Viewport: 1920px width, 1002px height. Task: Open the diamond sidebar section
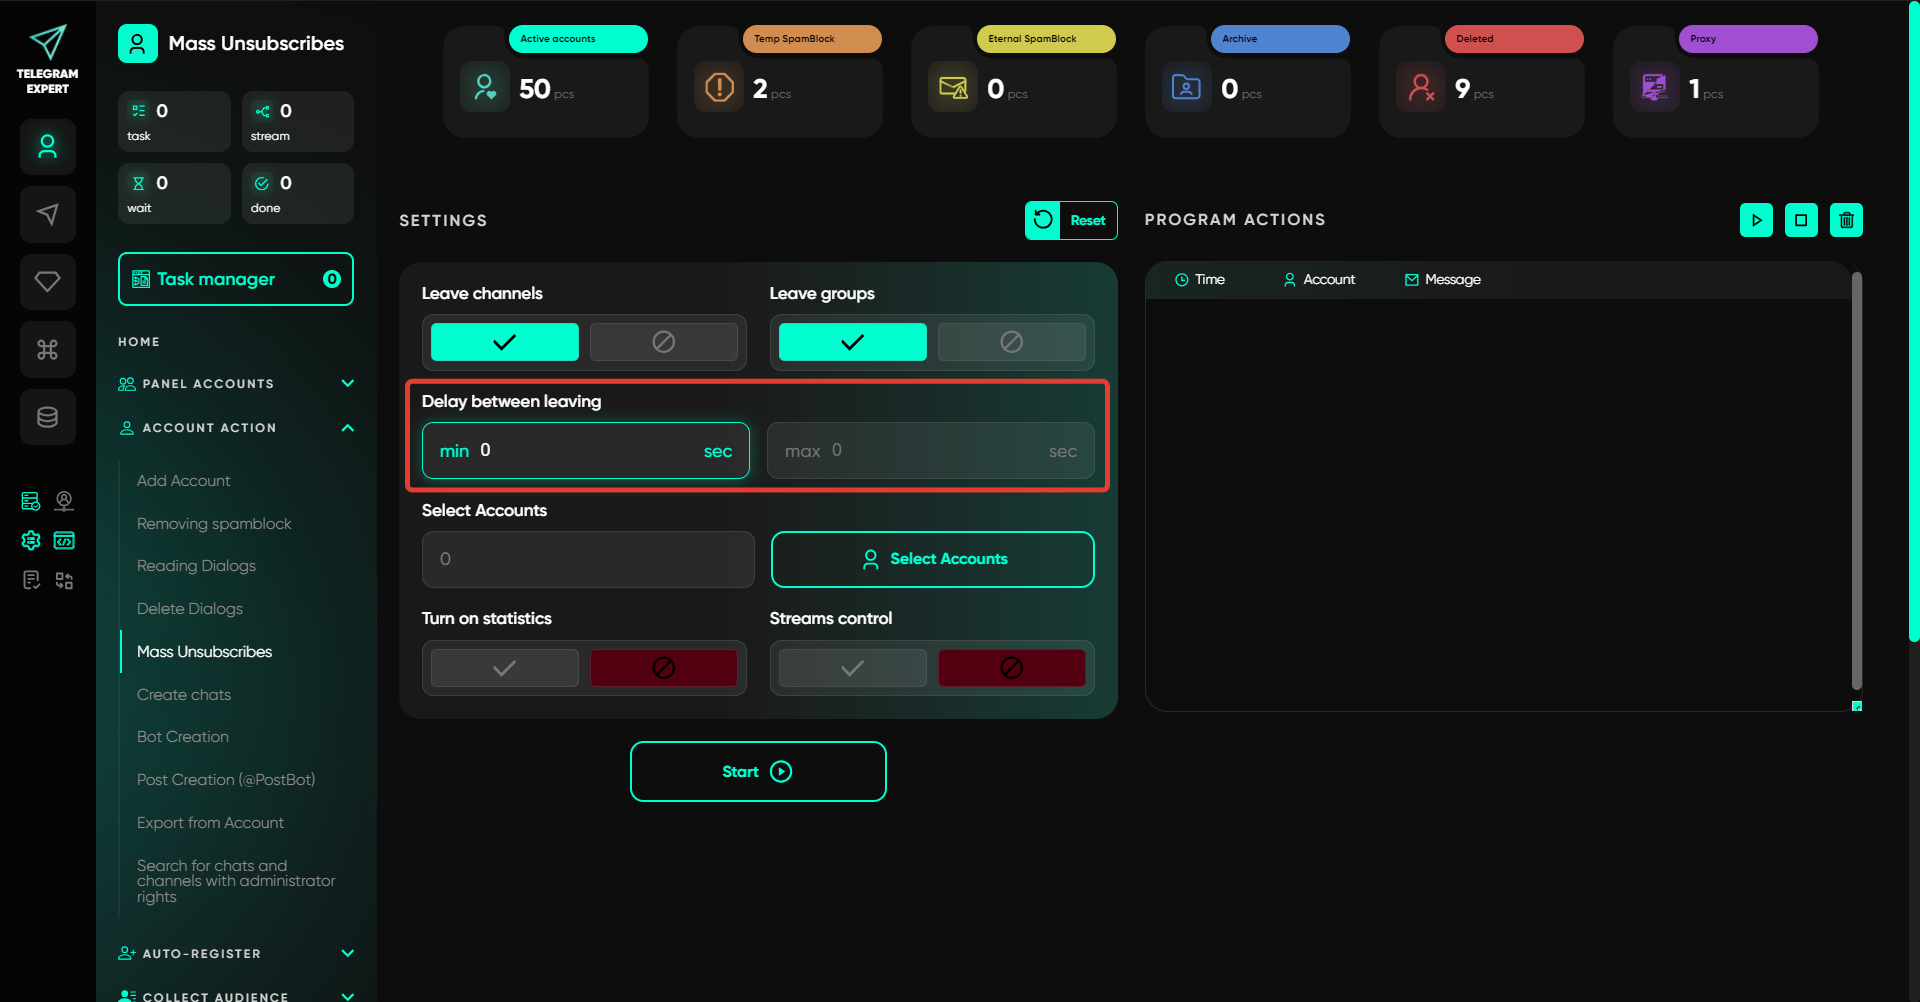click(x=47, y=282)
